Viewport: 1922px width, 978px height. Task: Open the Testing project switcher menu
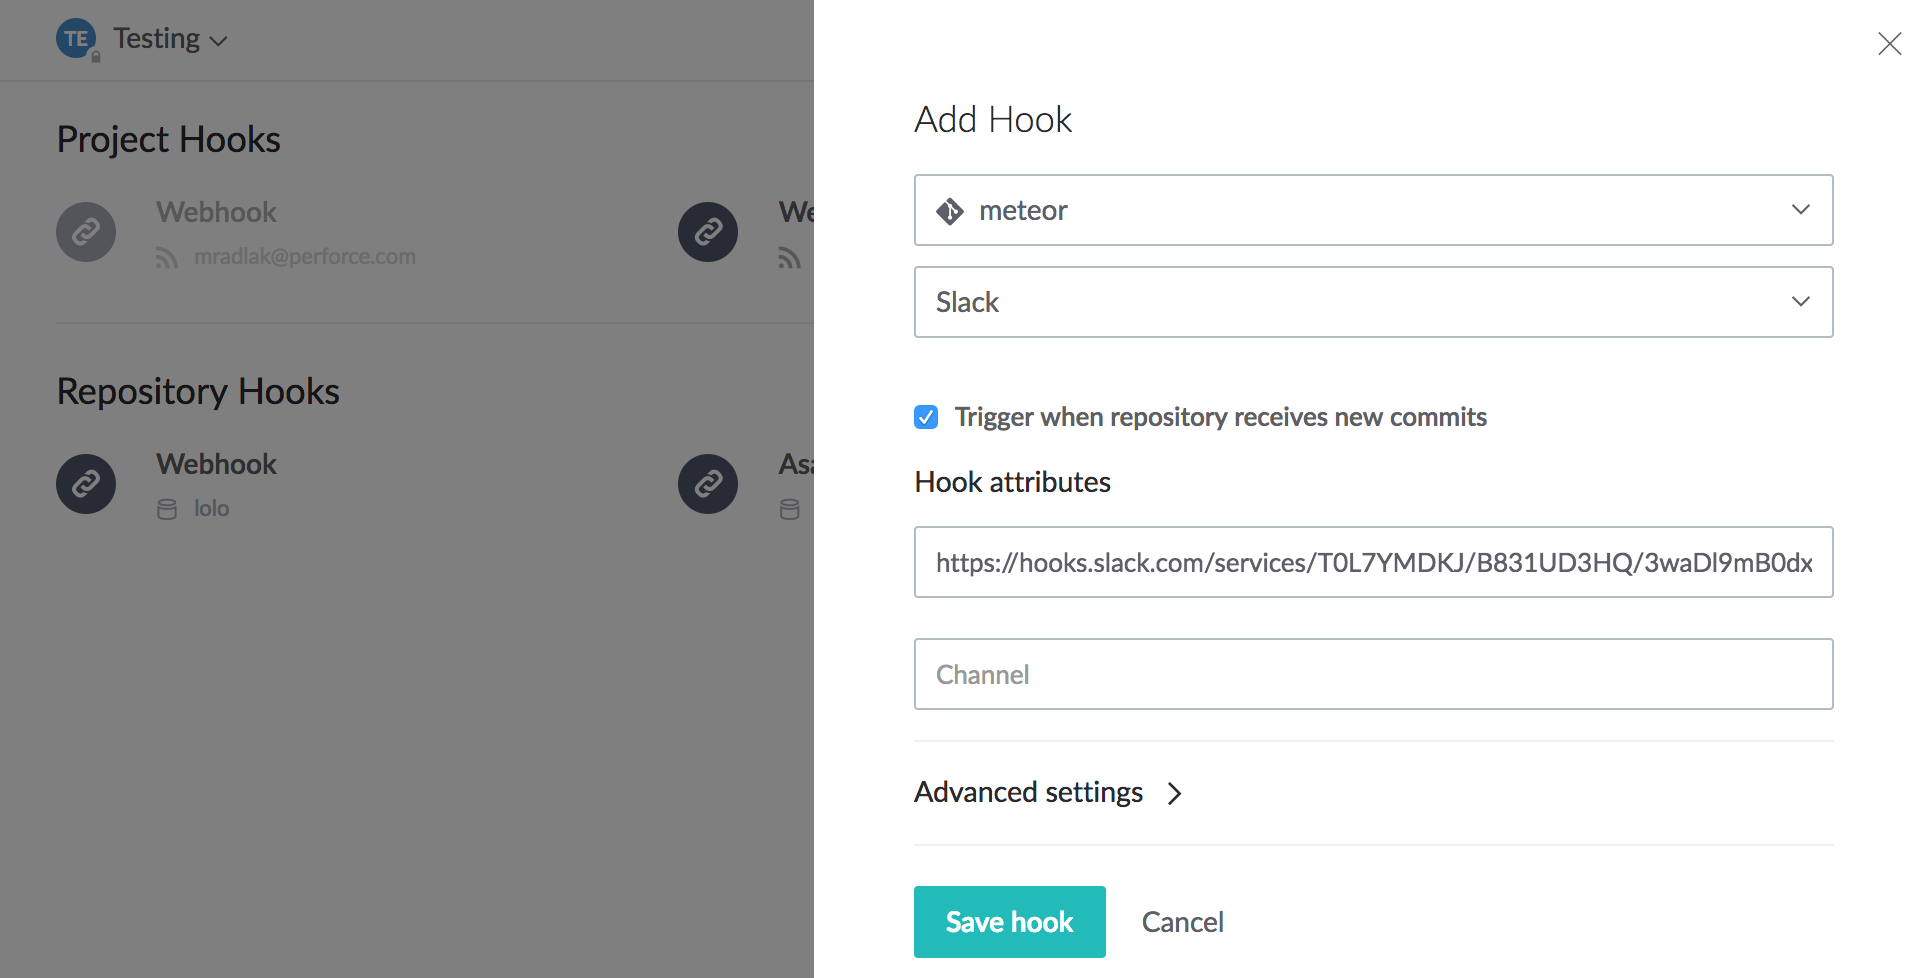pyautogui.click(x=170, y=39)
